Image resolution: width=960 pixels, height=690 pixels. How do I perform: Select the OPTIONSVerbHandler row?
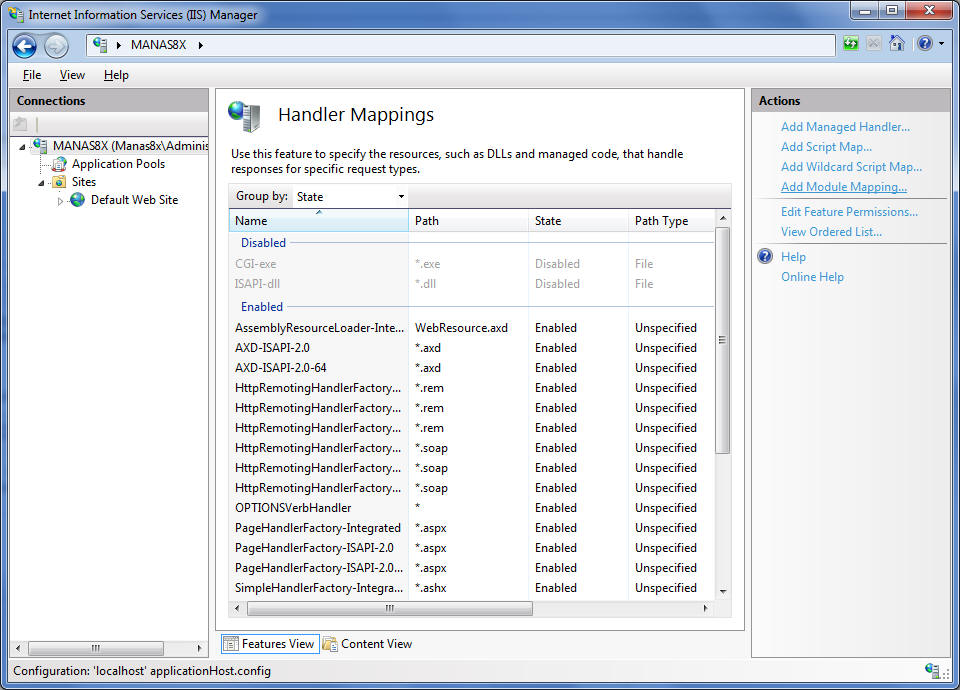point(471,508)
